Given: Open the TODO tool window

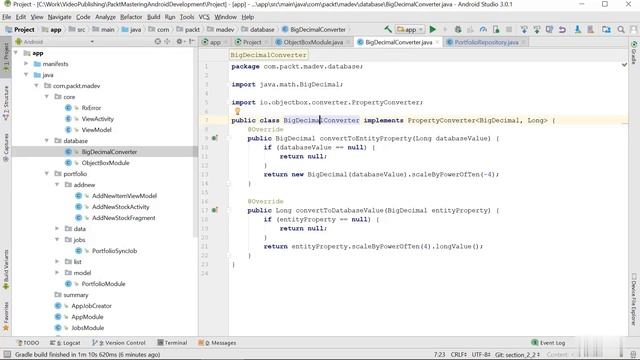Looking at the screenshot, I should (x=28, y=343).
